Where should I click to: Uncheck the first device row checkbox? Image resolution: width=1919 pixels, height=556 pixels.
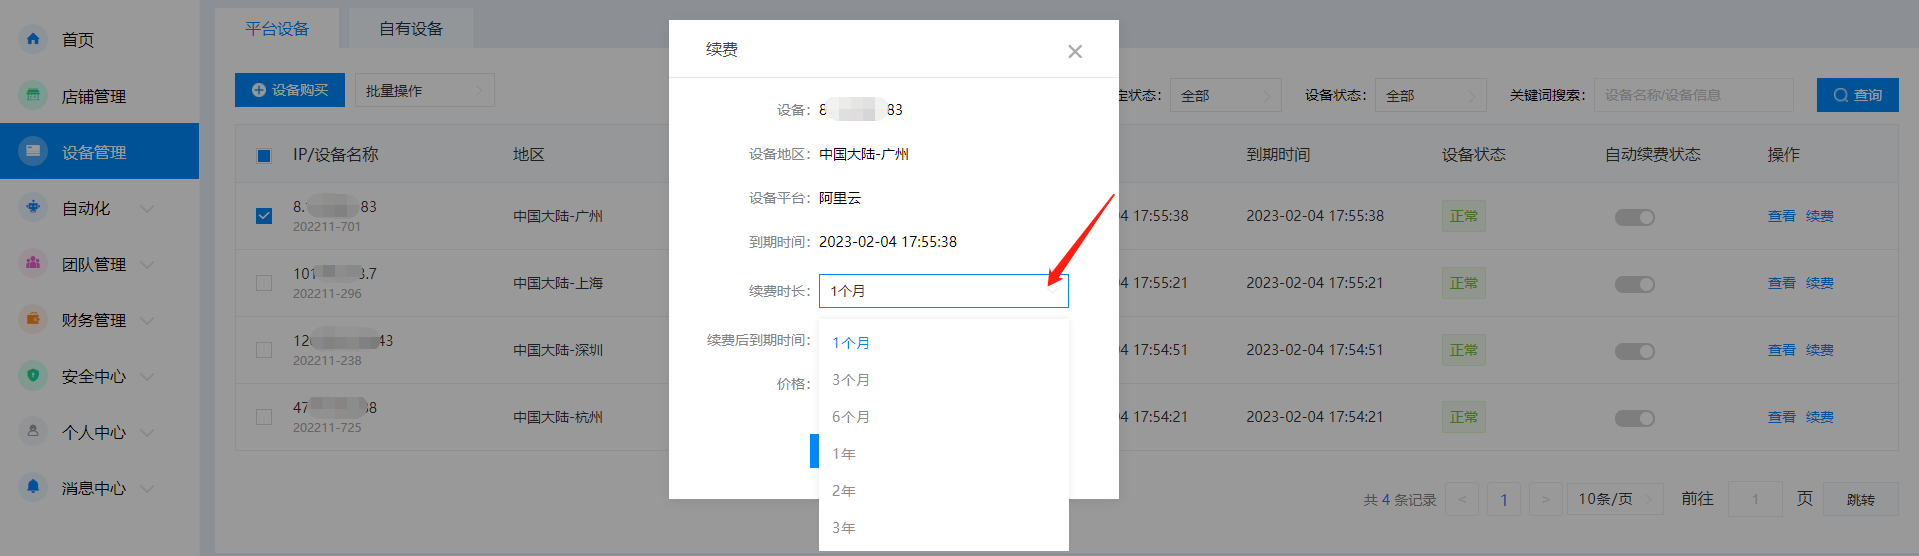[x=264, y=216]
